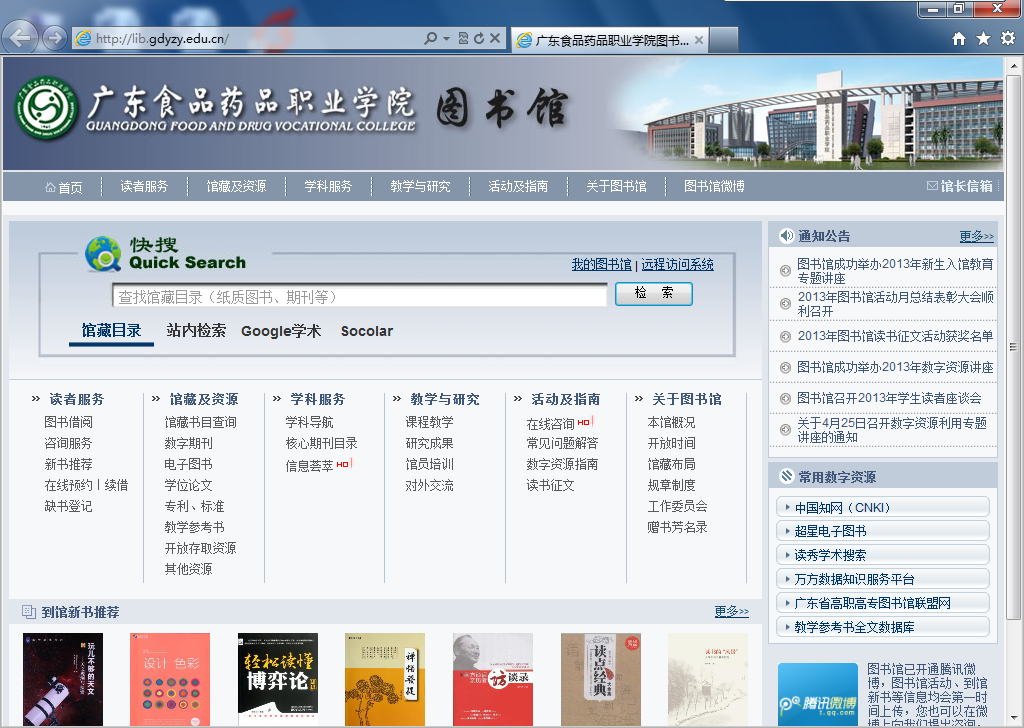This screenshot has height=728, width=1024.
Task: Open the 设计色彩 book cover
Action: point(170,679)
